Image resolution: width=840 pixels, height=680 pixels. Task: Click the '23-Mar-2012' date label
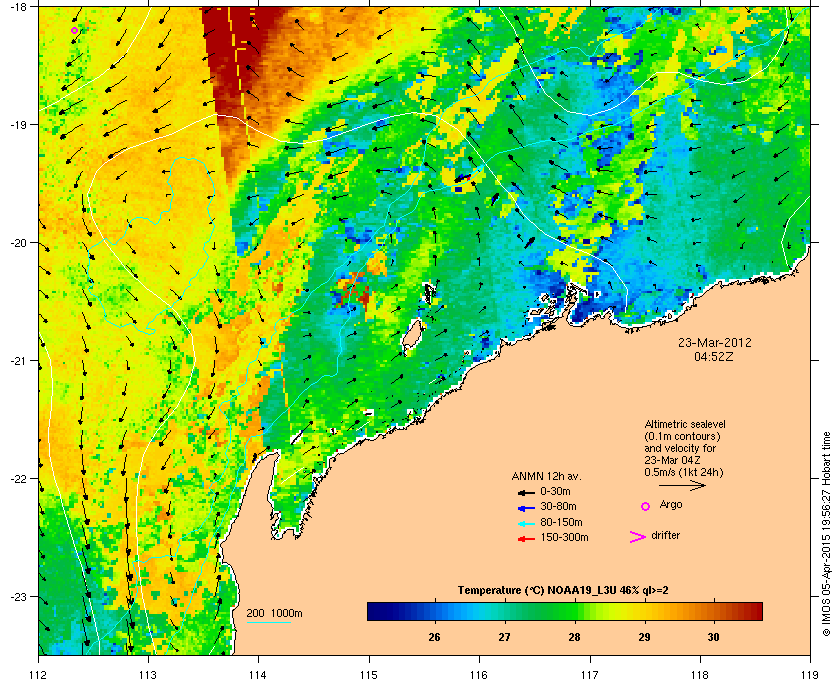point(715,343)
